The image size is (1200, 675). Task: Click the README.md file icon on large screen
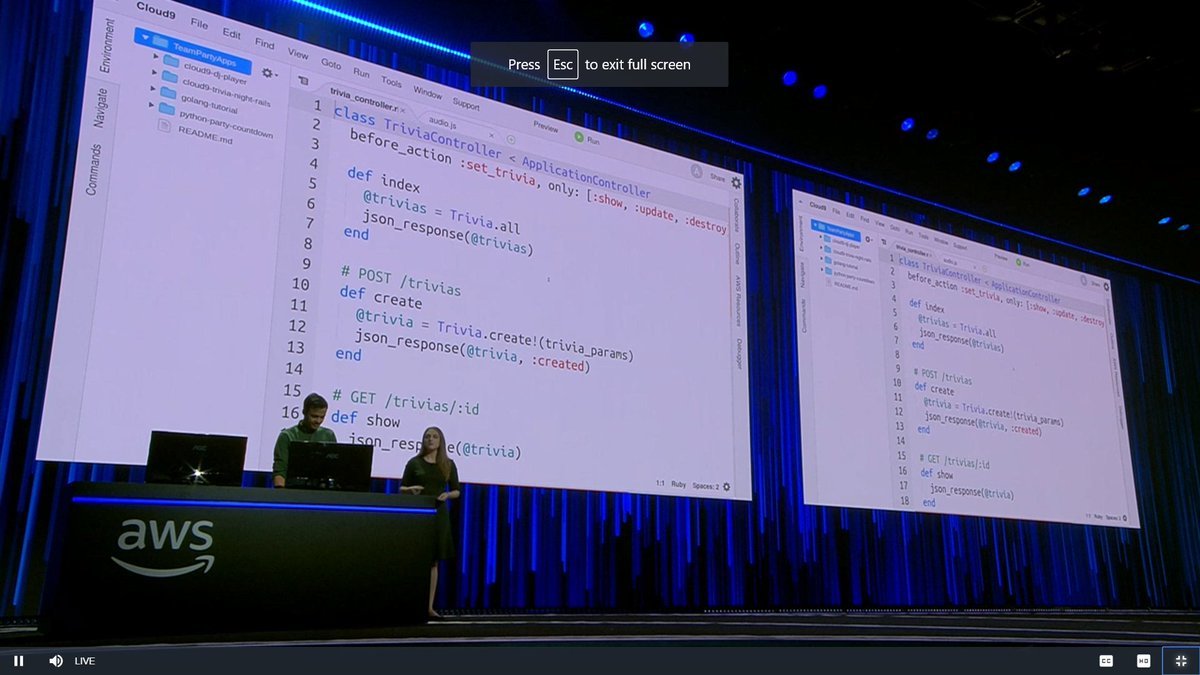pos(164,126)
